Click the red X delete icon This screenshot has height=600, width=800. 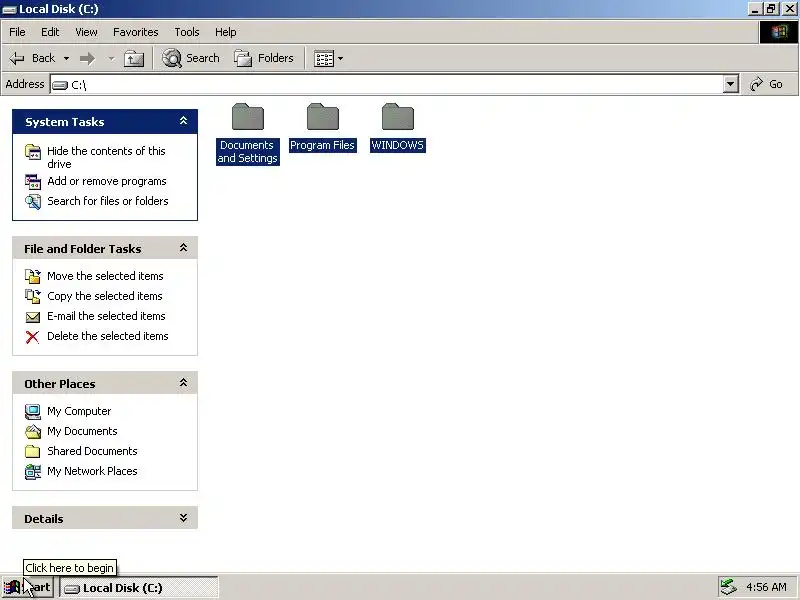pos(33,337)
